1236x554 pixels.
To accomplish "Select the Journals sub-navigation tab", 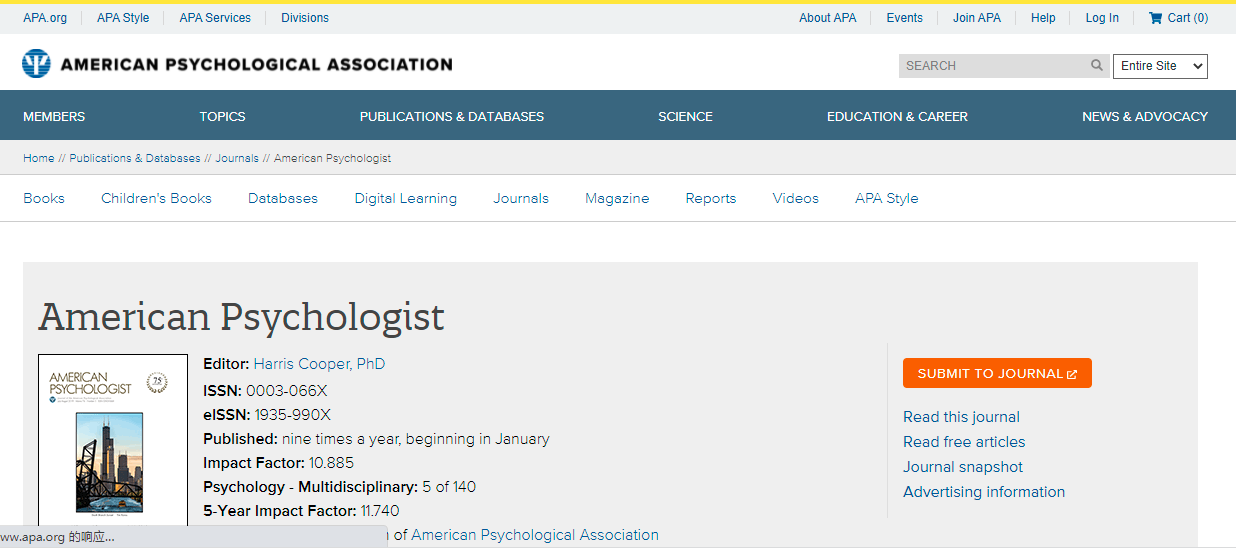I will 521,198.
